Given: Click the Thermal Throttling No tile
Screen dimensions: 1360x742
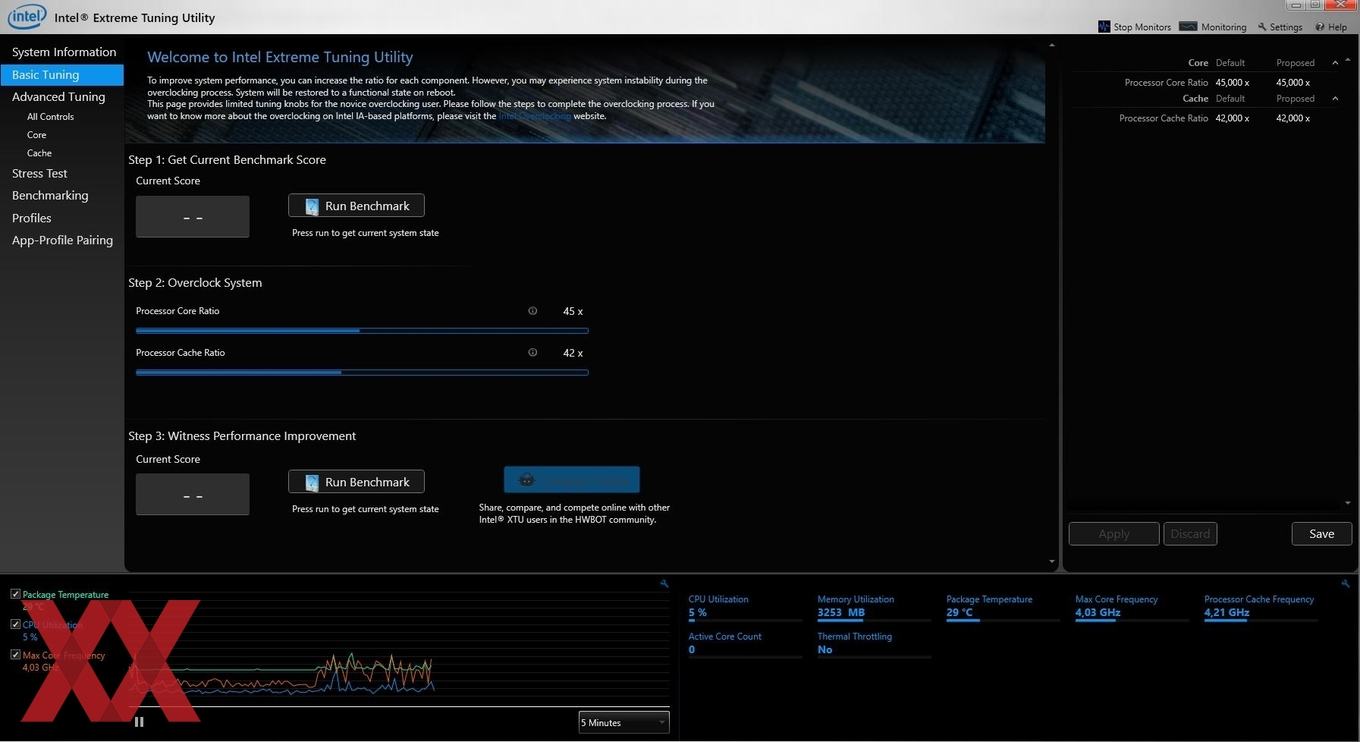Looking at the screenshot, I should pos(874,644).
